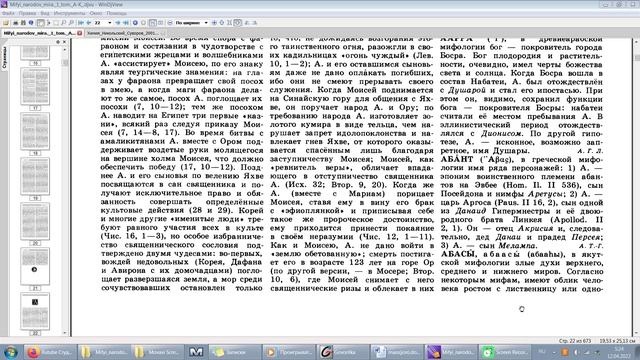Screen dimensions: 640x360
Task: Switch to the Gineritka taskbar item
Action: tap(342, 352)
